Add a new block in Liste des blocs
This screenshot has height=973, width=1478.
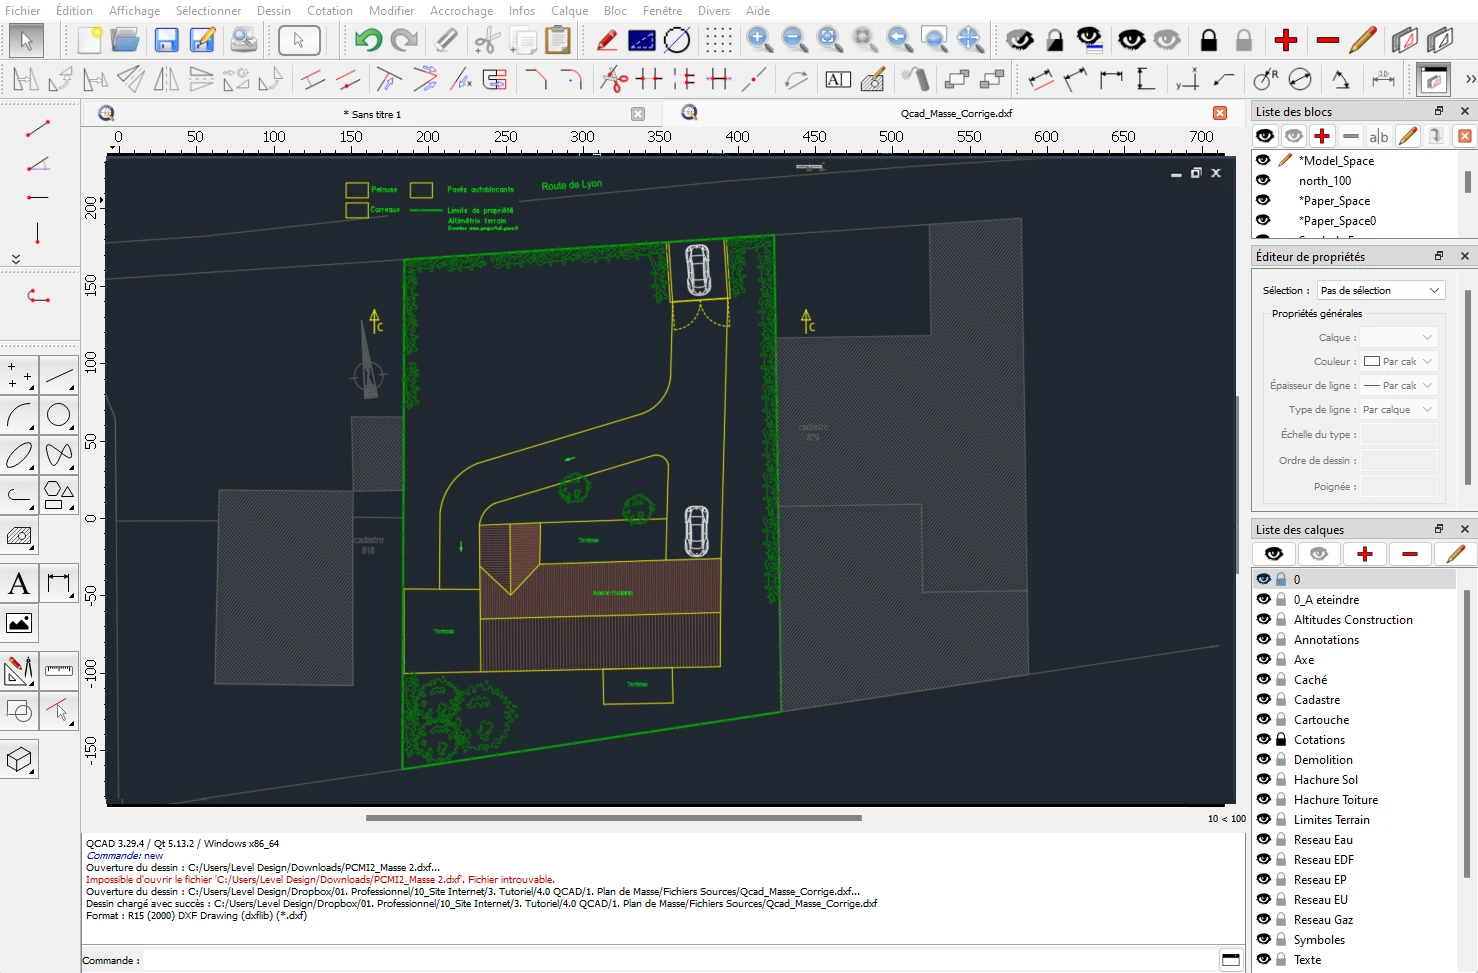1322,136
